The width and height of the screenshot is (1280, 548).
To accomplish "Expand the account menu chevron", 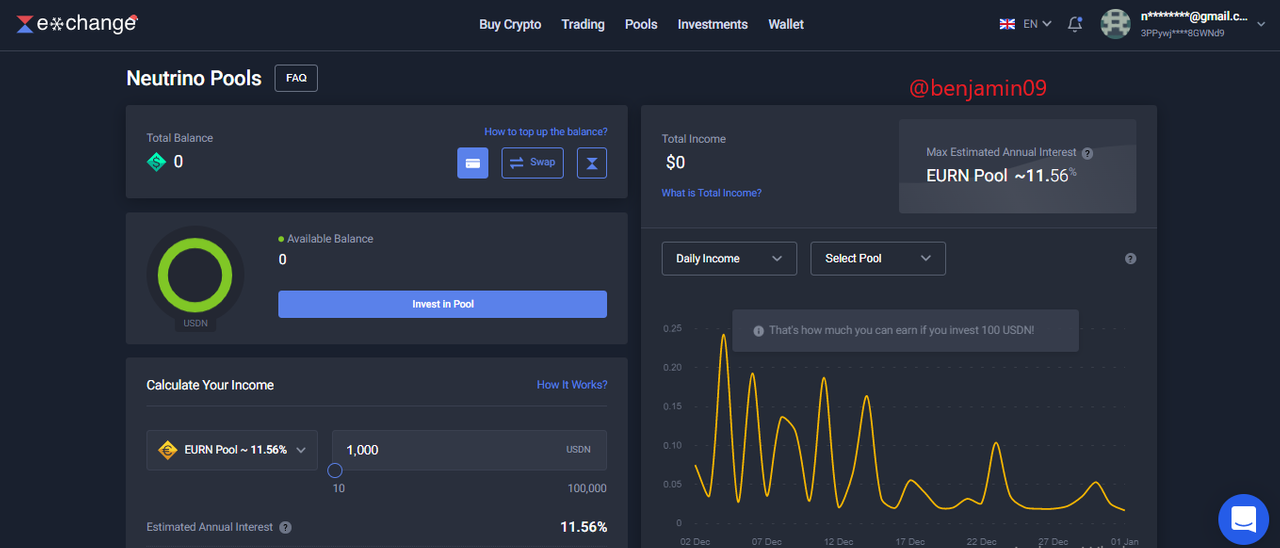I will (1260, 24).
